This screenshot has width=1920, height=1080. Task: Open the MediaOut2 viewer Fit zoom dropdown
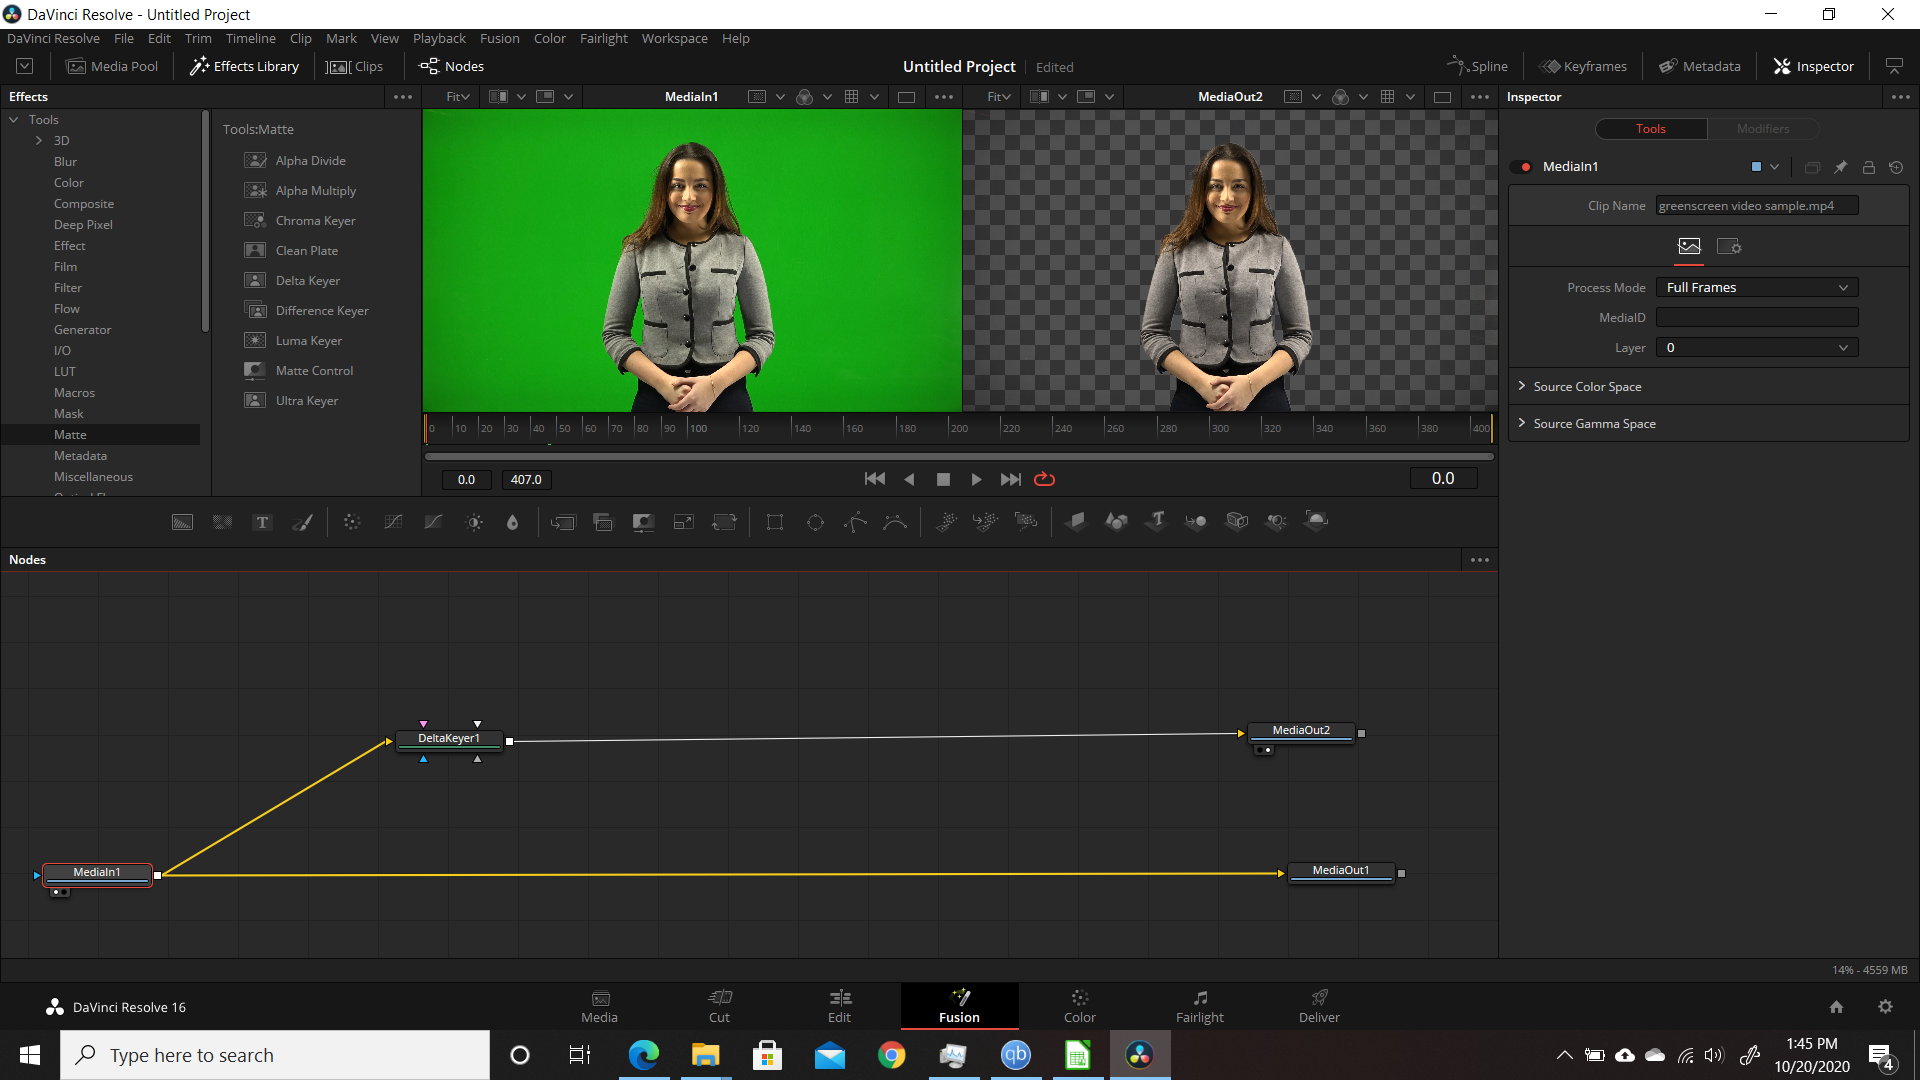point(998,97)
